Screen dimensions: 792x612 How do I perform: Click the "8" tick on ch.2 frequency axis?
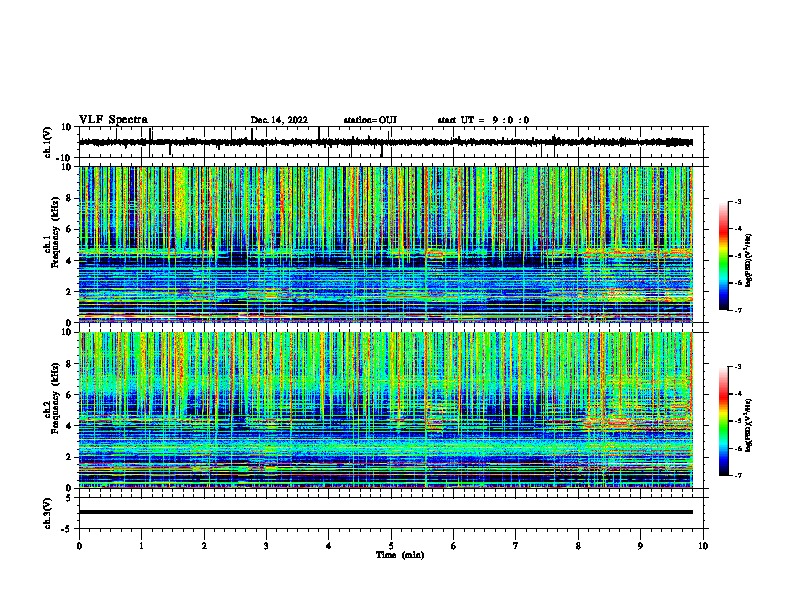coord(70,364)
